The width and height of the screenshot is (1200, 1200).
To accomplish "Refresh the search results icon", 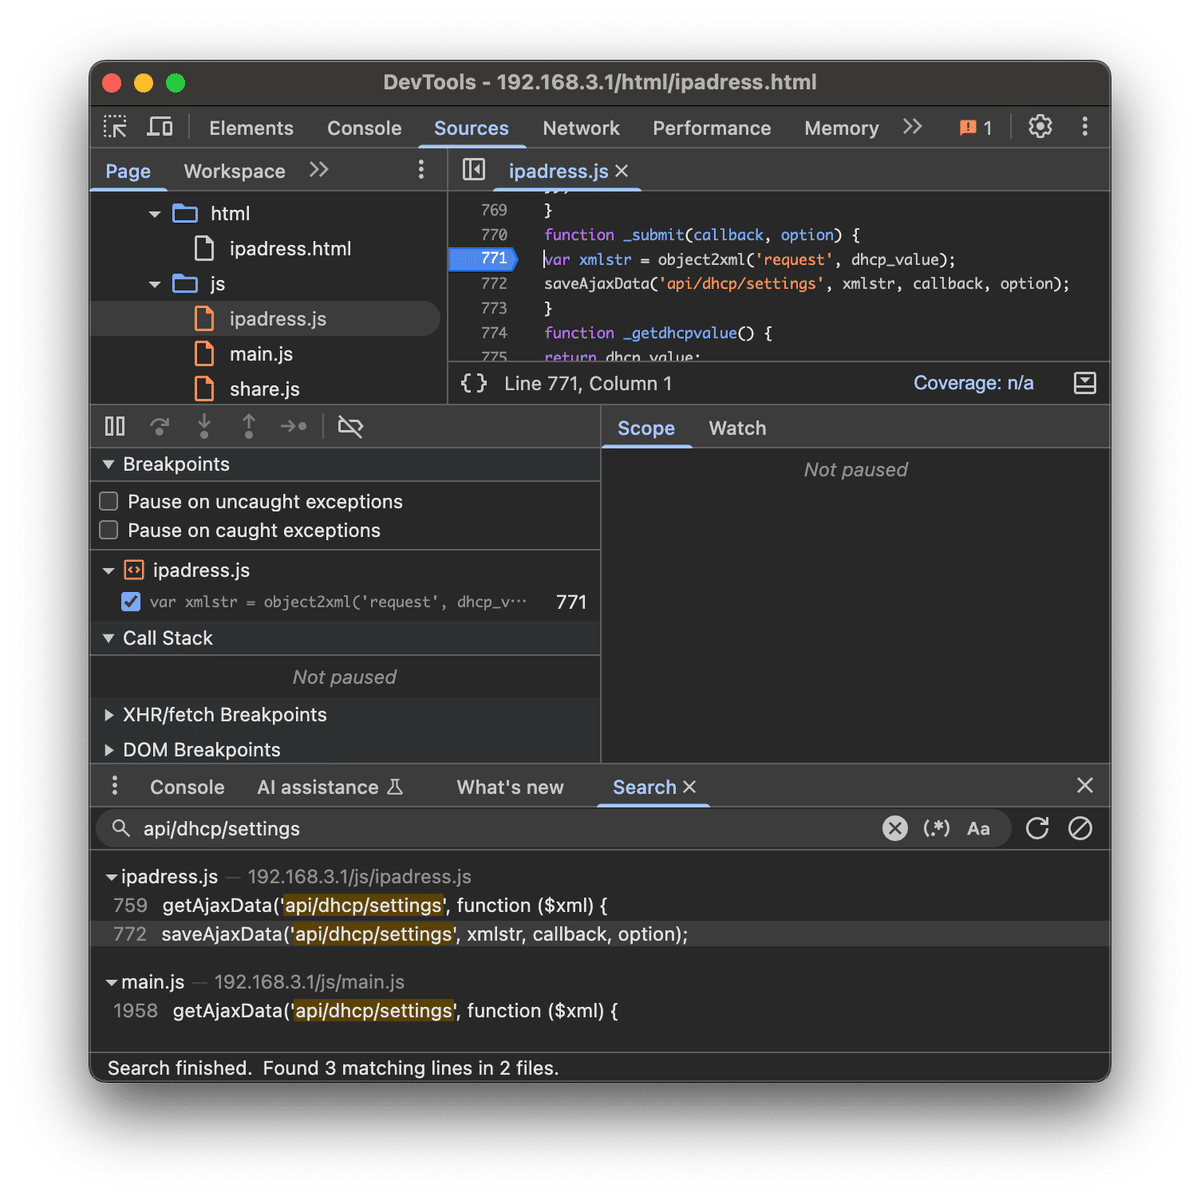I will click(x=1037, y=828).
